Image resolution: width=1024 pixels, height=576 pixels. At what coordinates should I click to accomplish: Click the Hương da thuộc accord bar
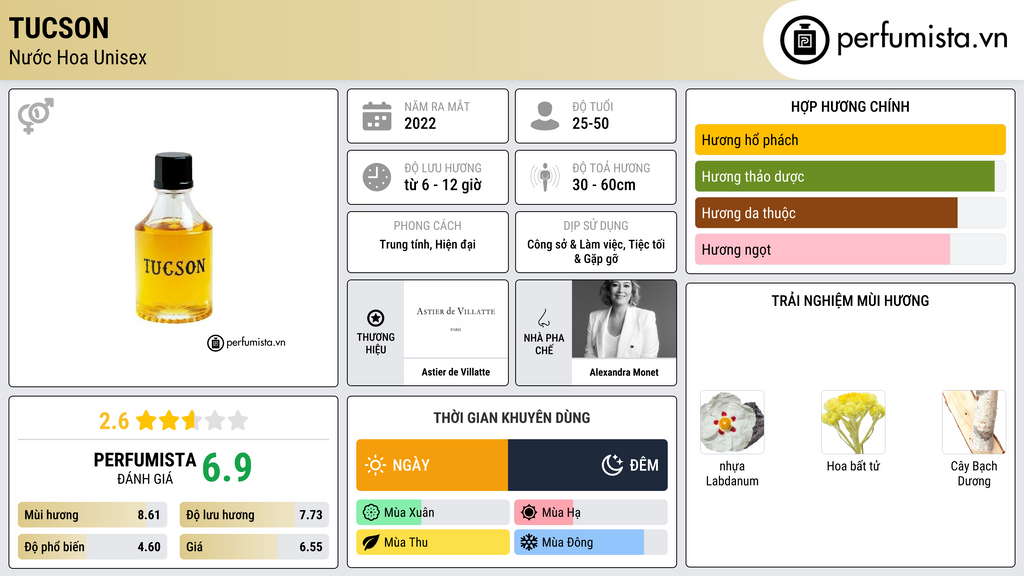[x=850, y=213]
